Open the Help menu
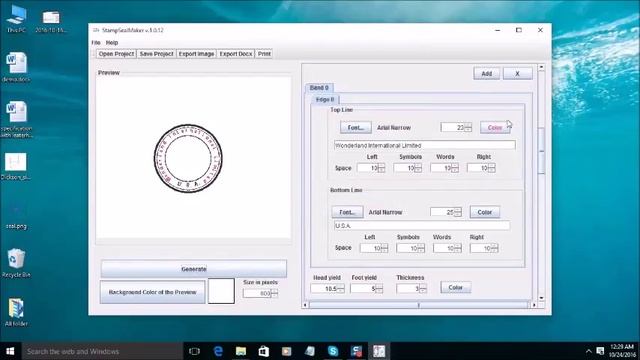 click(x=112, y=42)
